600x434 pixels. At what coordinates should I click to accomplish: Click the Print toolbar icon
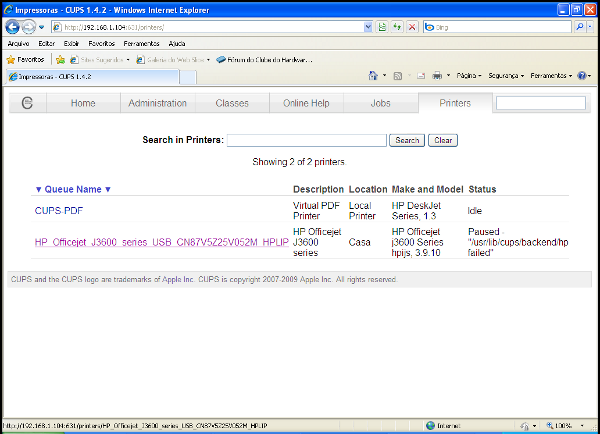pos(437,76)
